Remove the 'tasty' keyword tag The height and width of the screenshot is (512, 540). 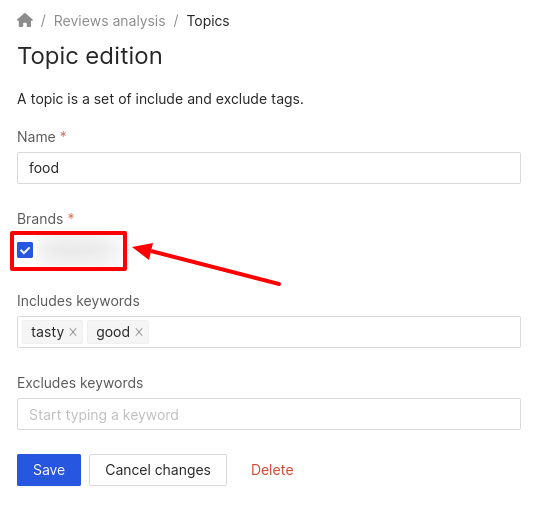click(x=73, y=332)
